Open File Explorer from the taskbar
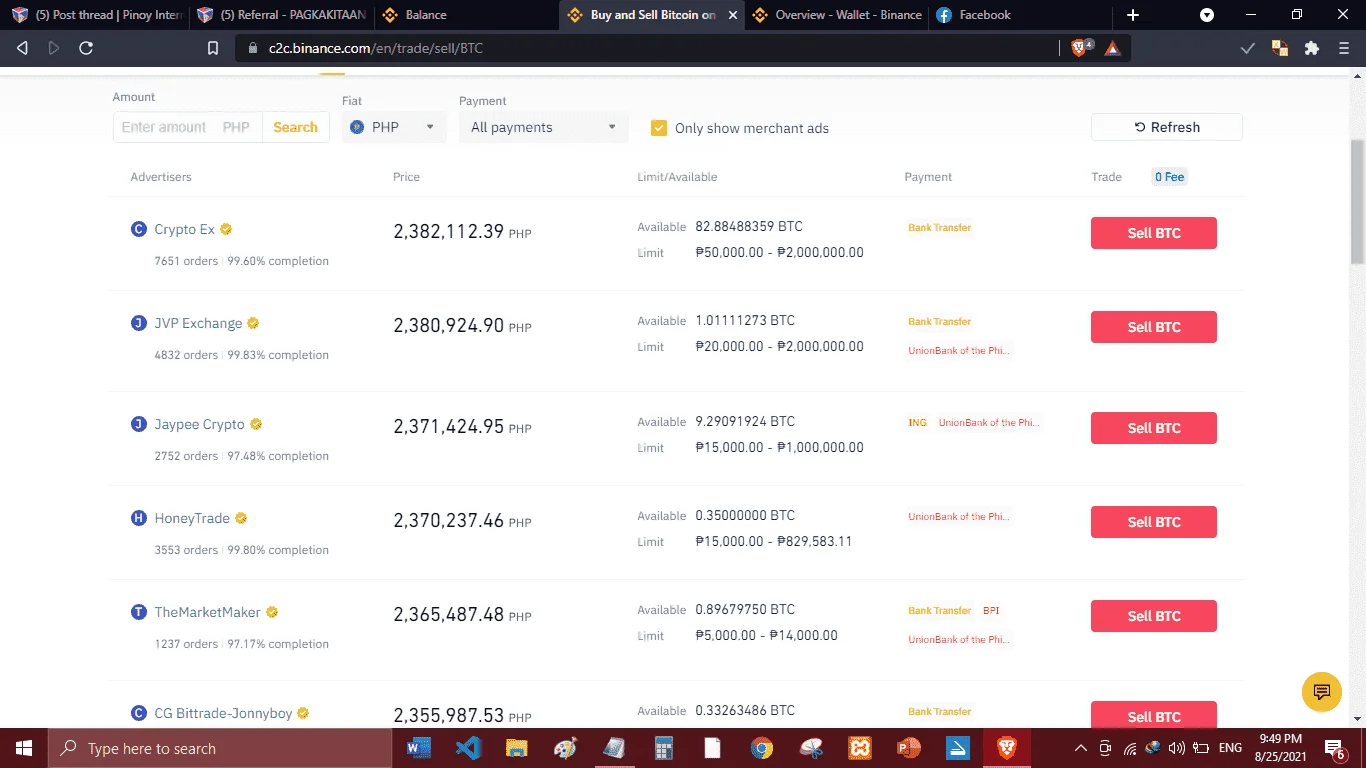This screenshot has width=1366, height=768. click(516, 748)
